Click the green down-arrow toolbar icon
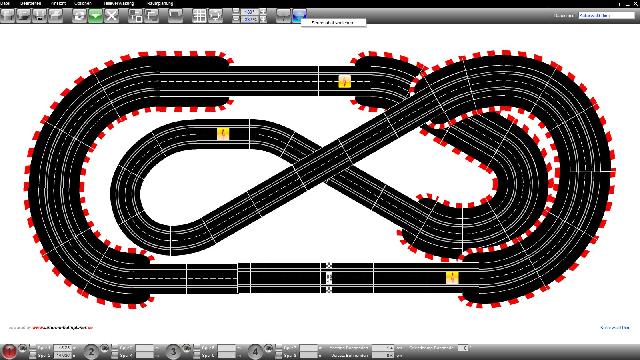Screen dimensions: 640x360 tap(95, 16)
